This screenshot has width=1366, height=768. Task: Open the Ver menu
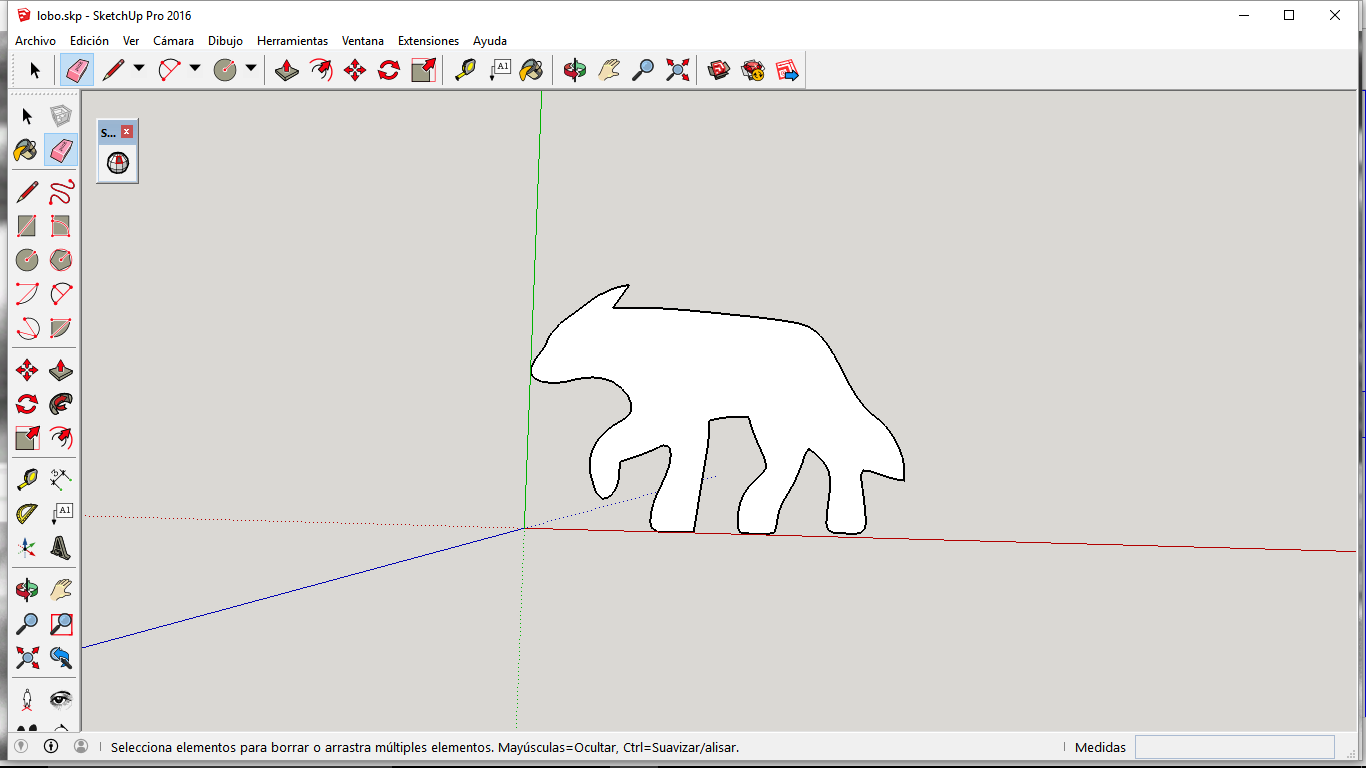[x=131, y=41]
